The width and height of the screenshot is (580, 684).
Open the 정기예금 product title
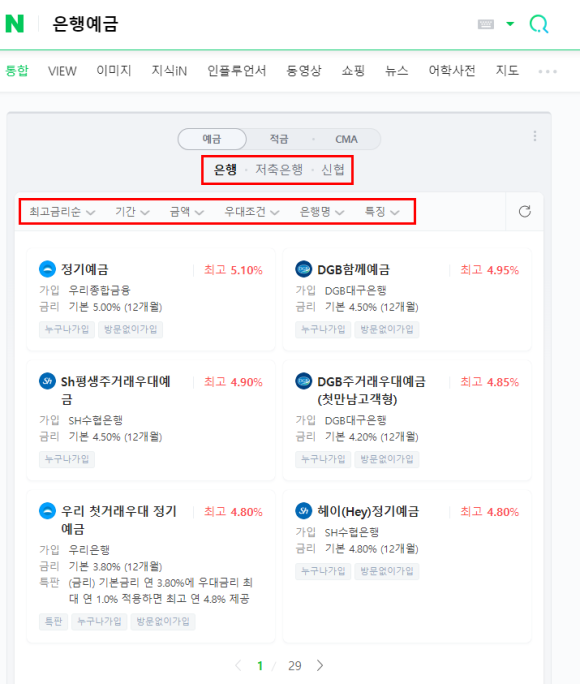point(85,269)
